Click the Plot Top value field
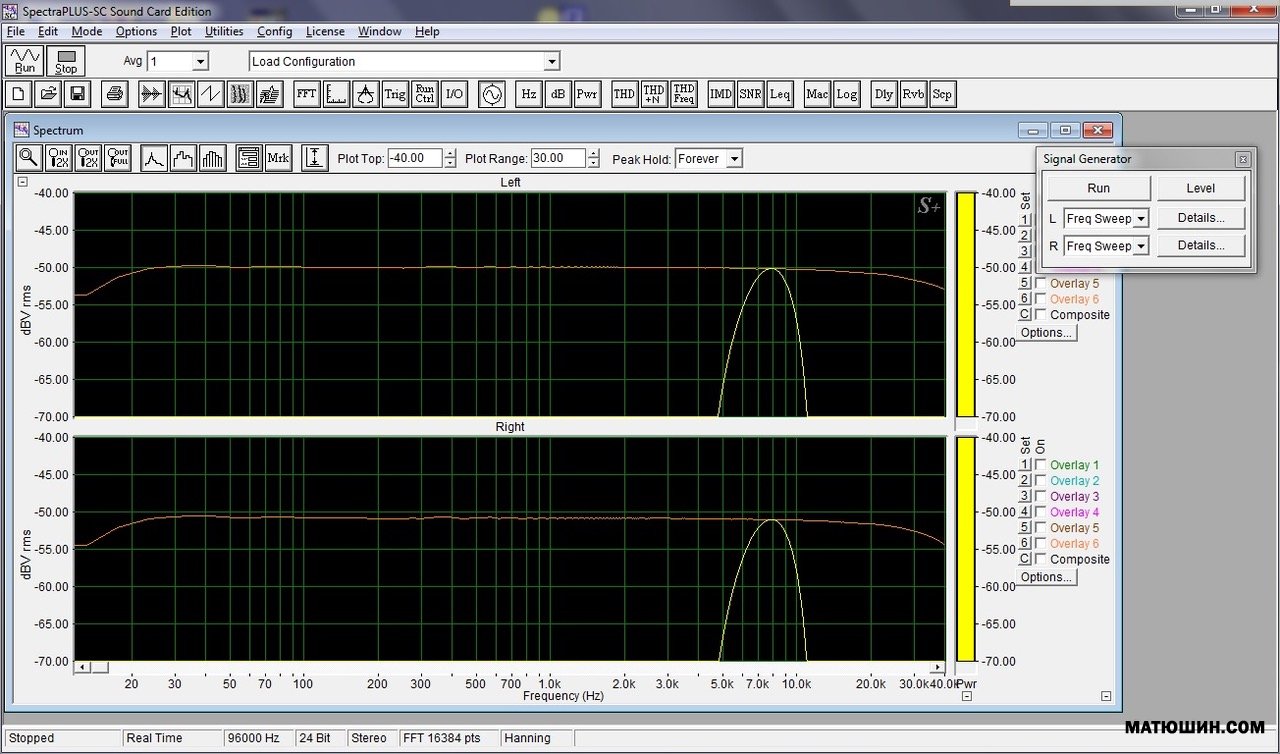The height and width of the screenshot is (754, 1280). coord(414,158)
